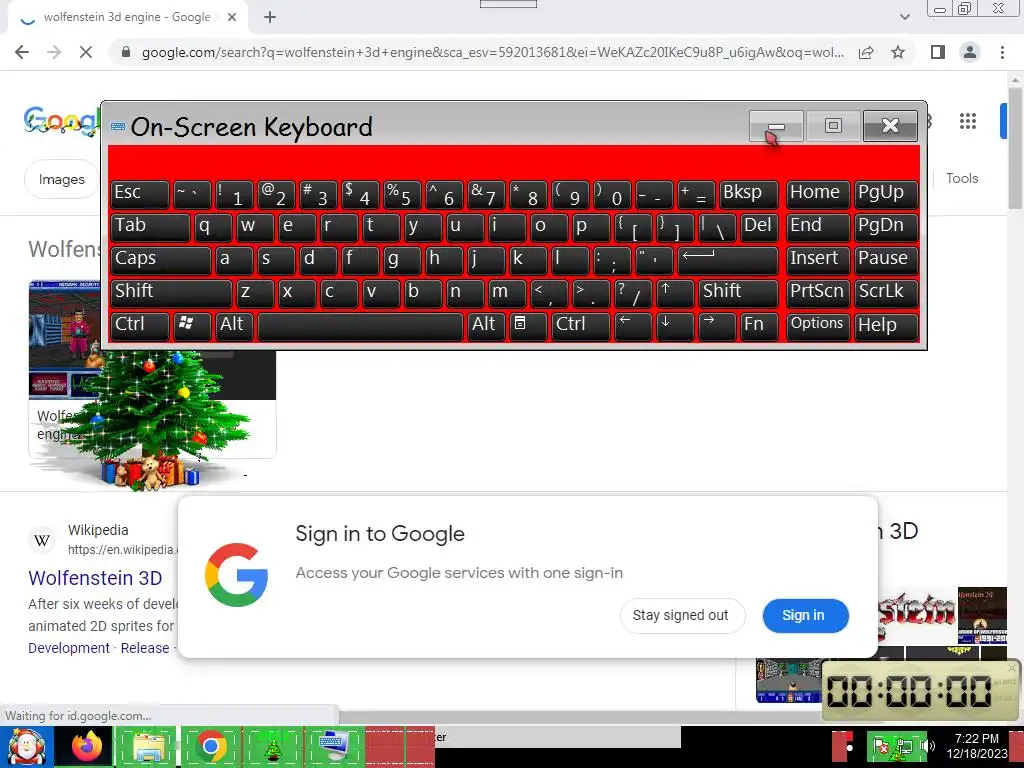
Task: Click the address bar URL field
Action: click(x=493, y=52)
